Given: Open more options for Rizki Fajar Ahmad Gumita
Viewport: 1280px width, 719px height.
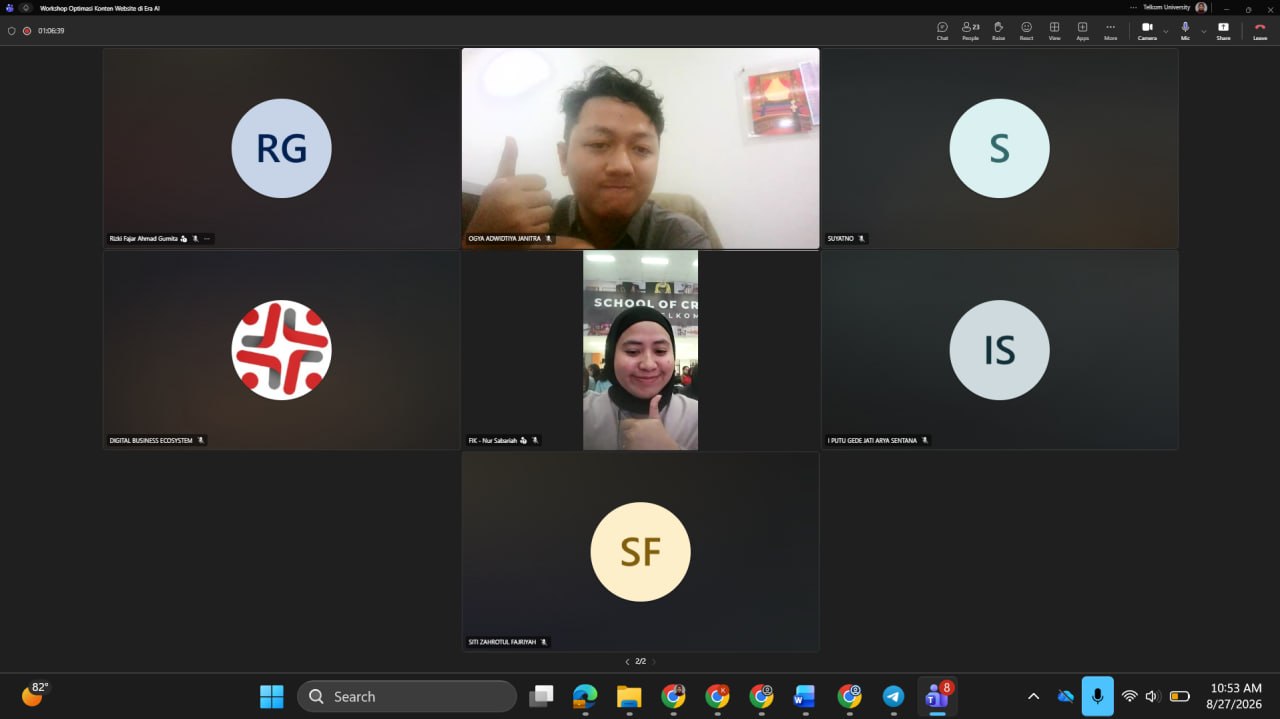Looking at the screenshot, I should click(207, 239).
